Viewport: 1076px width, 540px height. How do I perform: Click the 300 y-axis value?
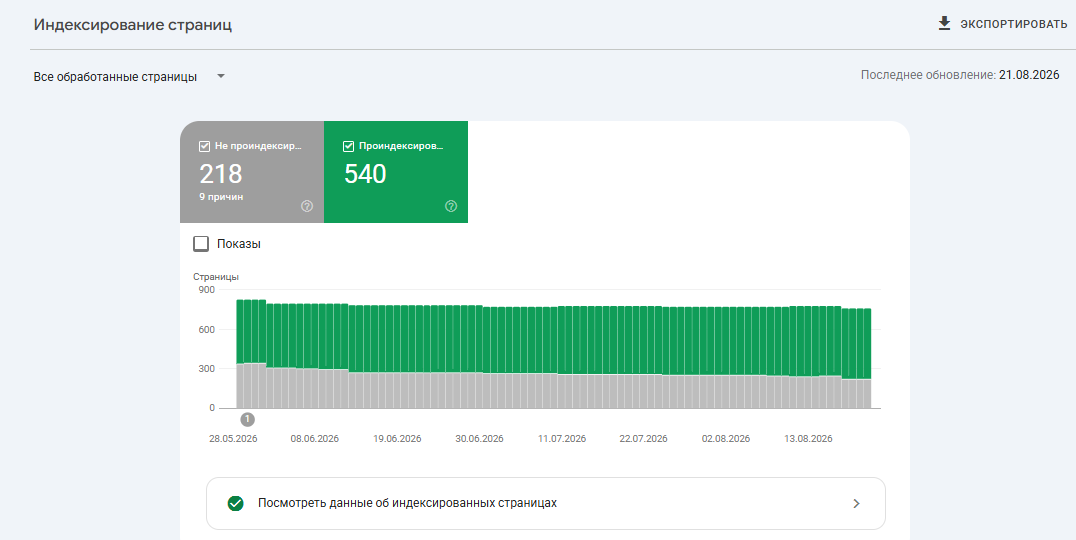point(207,369)
